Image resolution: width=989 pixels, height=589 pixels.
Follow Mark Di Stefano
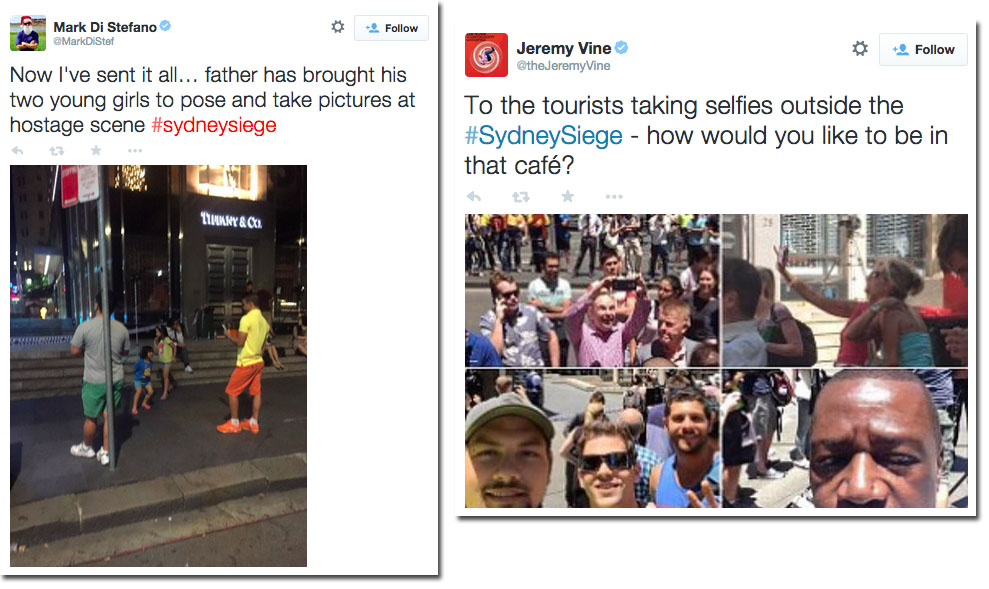pyautogui.click(x=391, y=28)
